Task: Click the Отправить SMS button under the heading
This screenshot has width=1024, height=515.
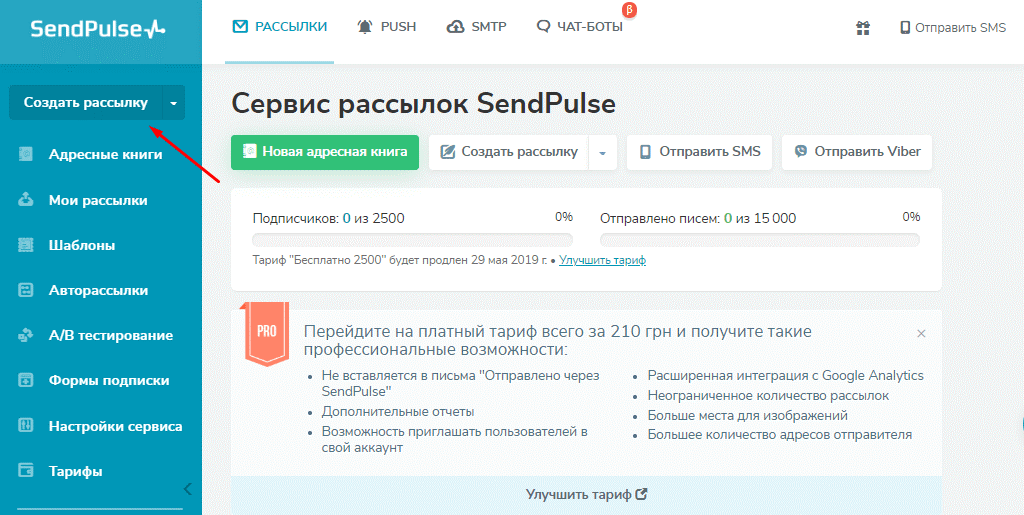Action: point(699,152)
